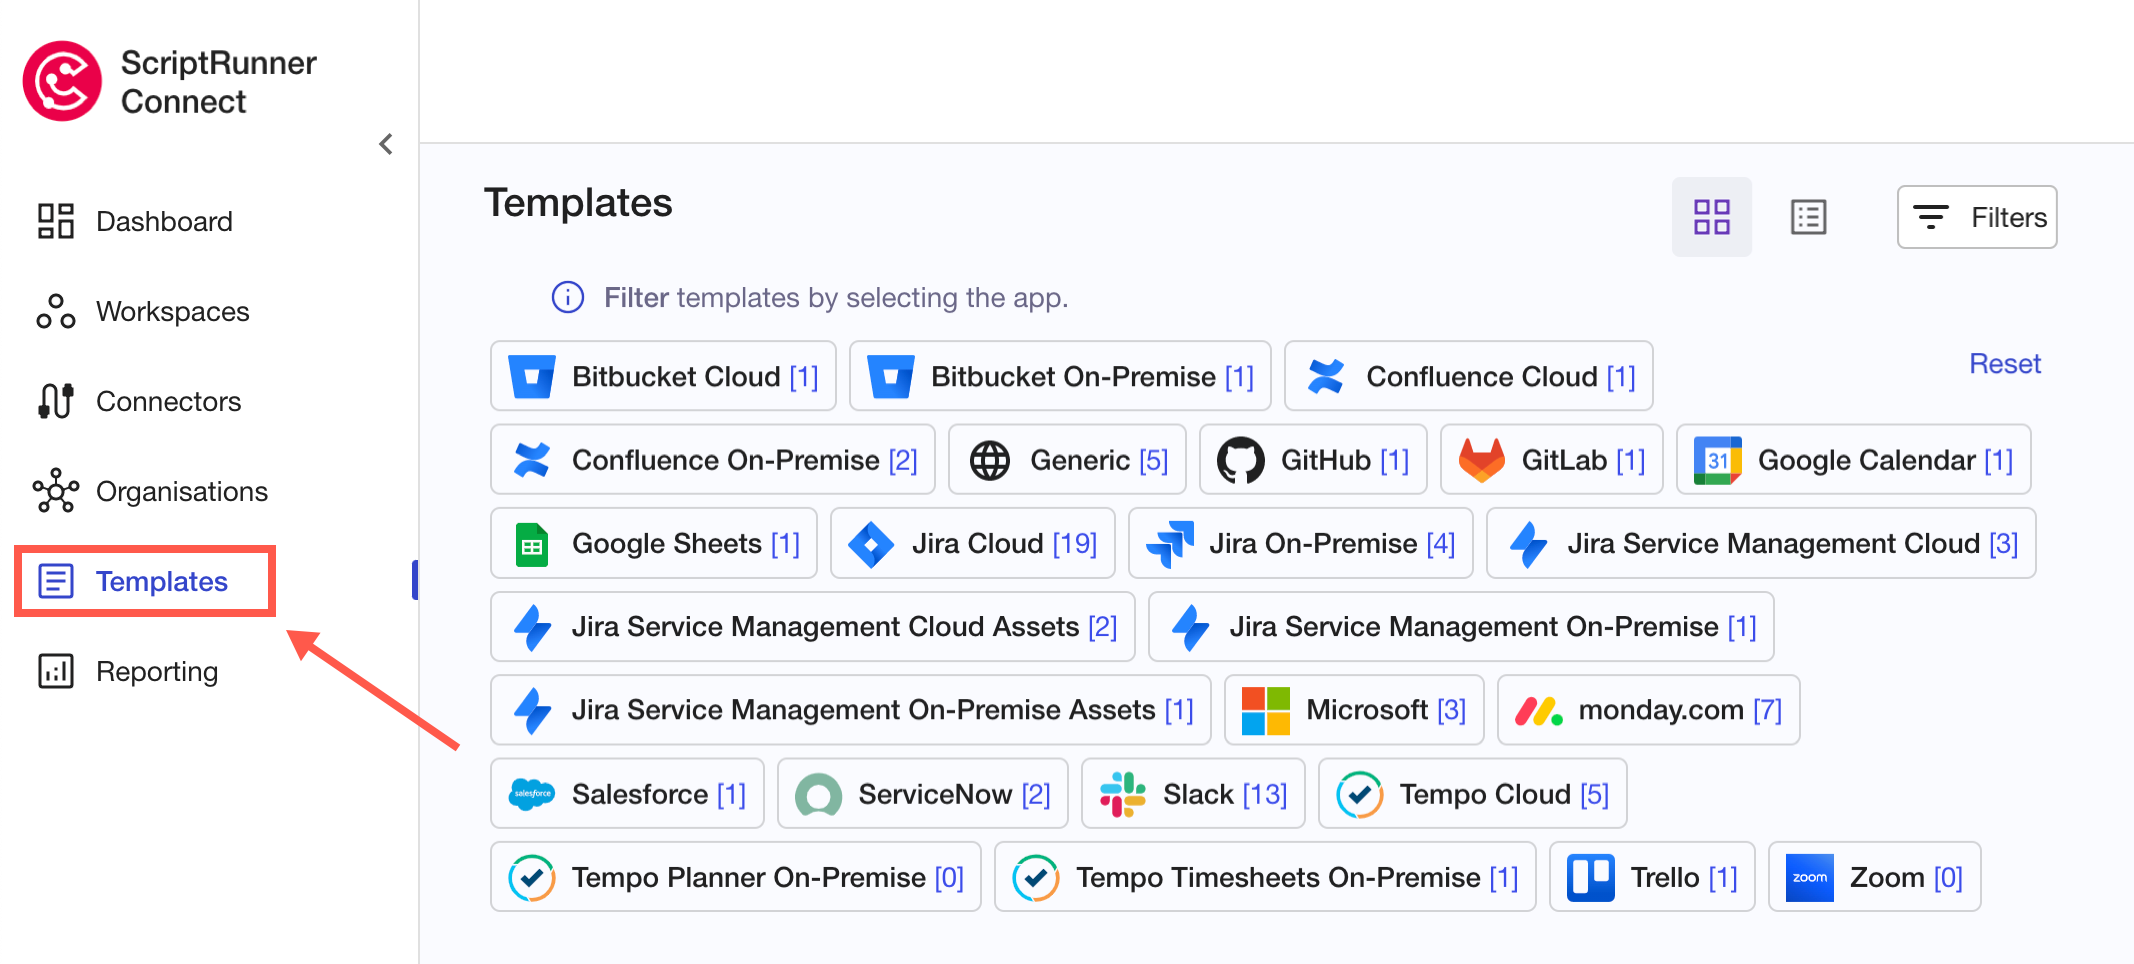Show Microsoft templates
The height and width of the screenshot is (964, 2134).
click(1354, 709)
